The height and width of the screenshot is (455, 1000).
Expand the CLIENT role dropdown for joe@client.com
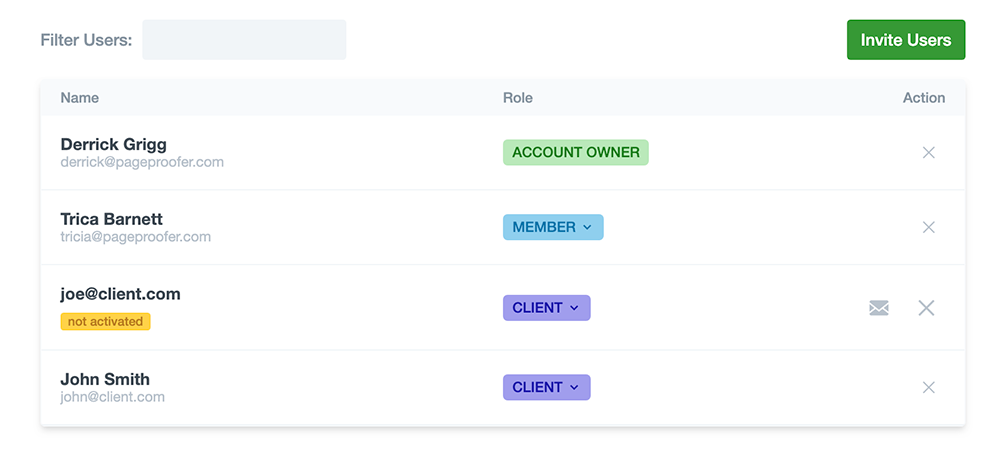pyautogui.click(x=546, y=308)
